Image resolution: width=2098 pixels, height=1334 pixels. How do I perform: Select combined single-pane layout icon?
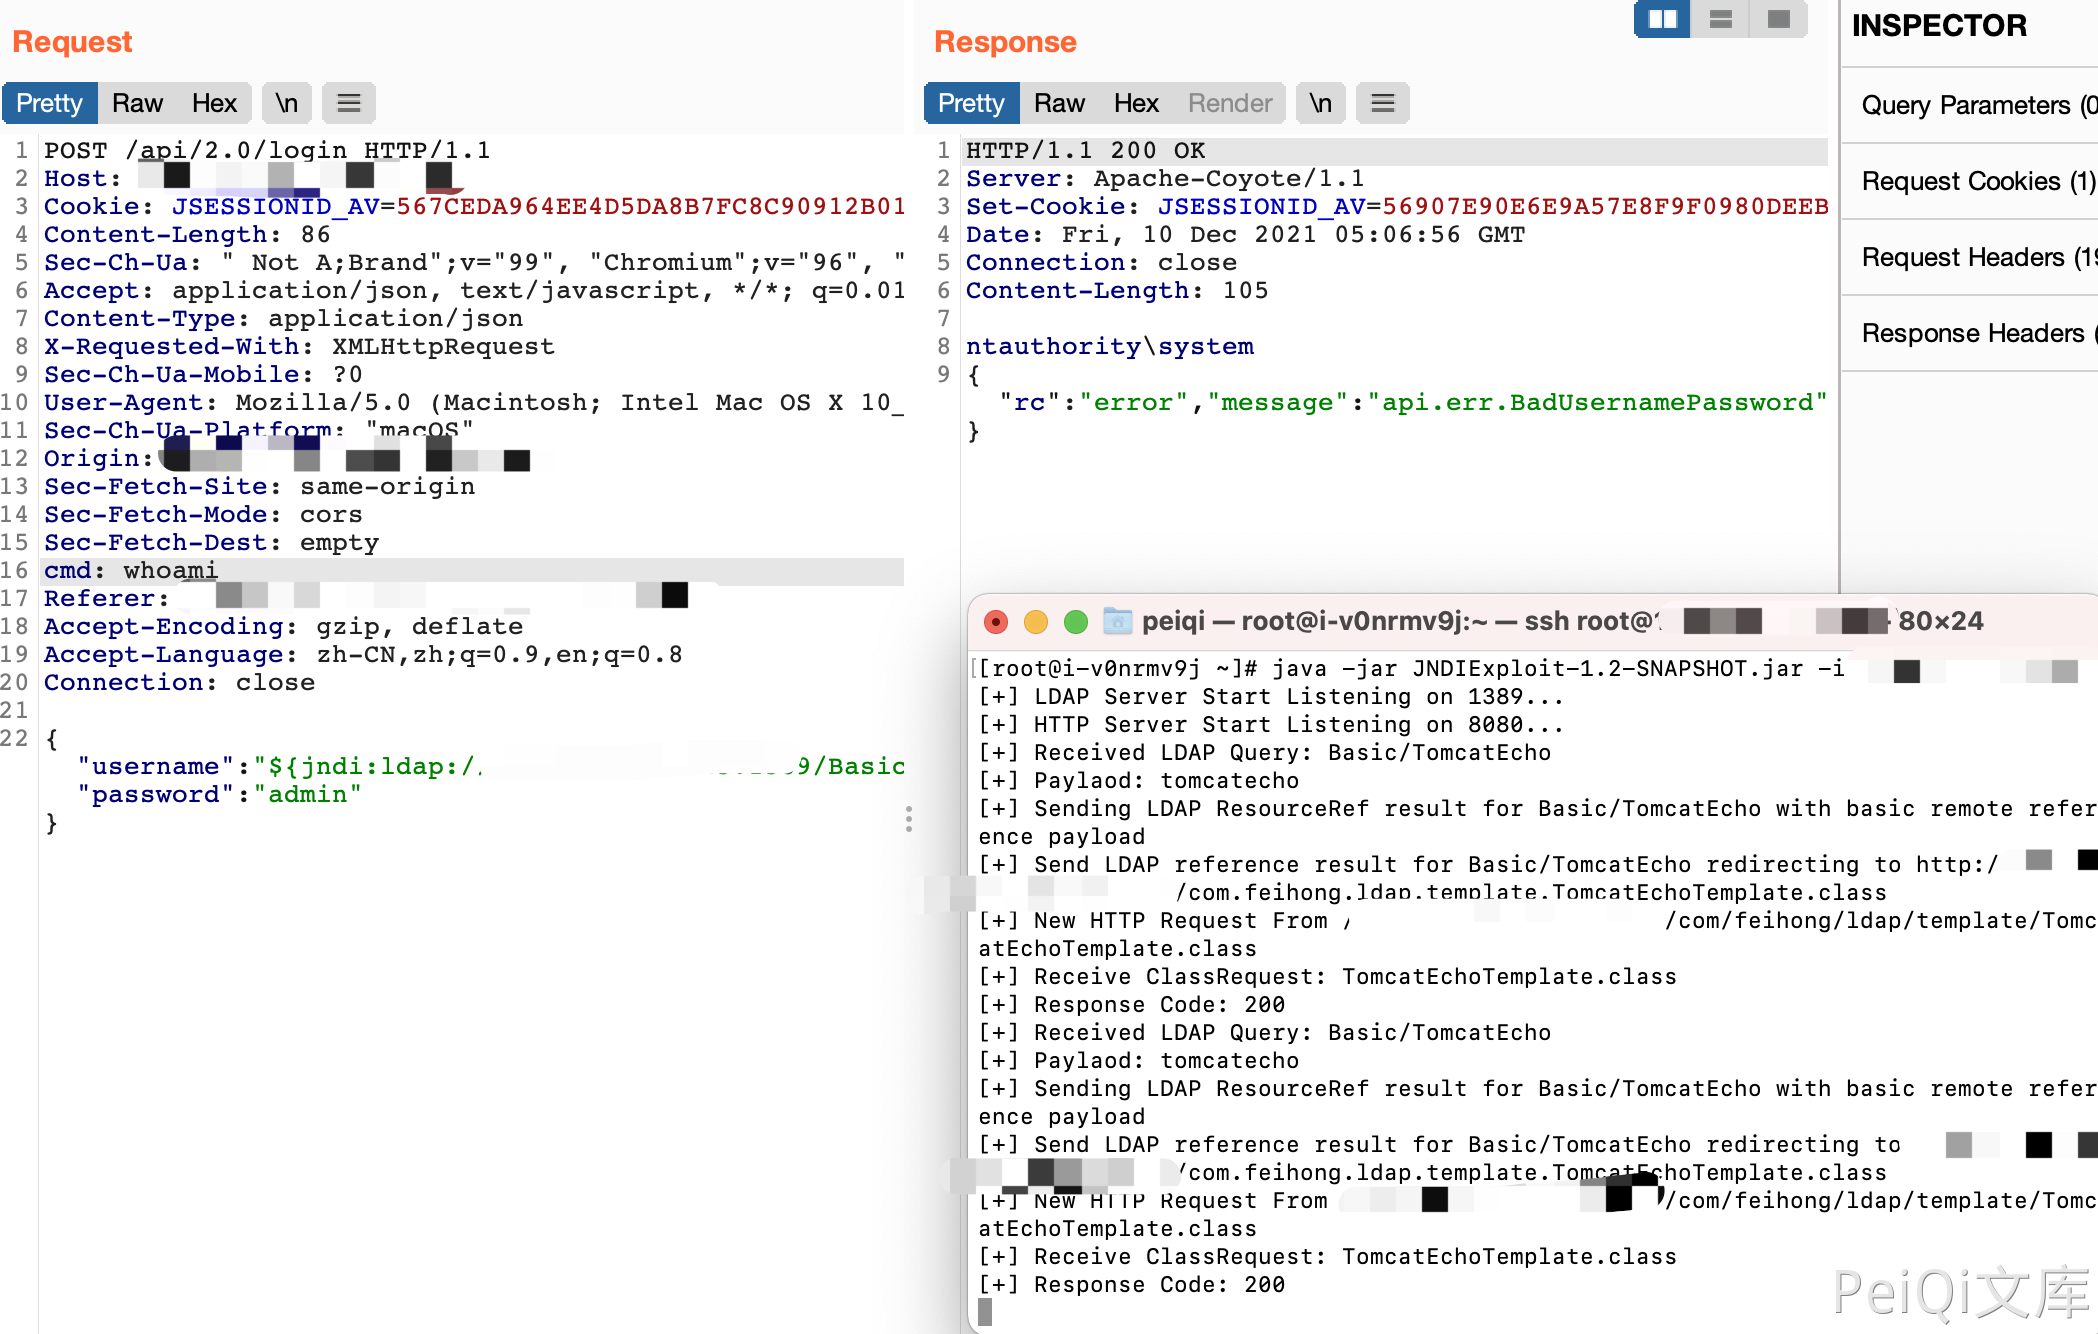coord(1778,19)
